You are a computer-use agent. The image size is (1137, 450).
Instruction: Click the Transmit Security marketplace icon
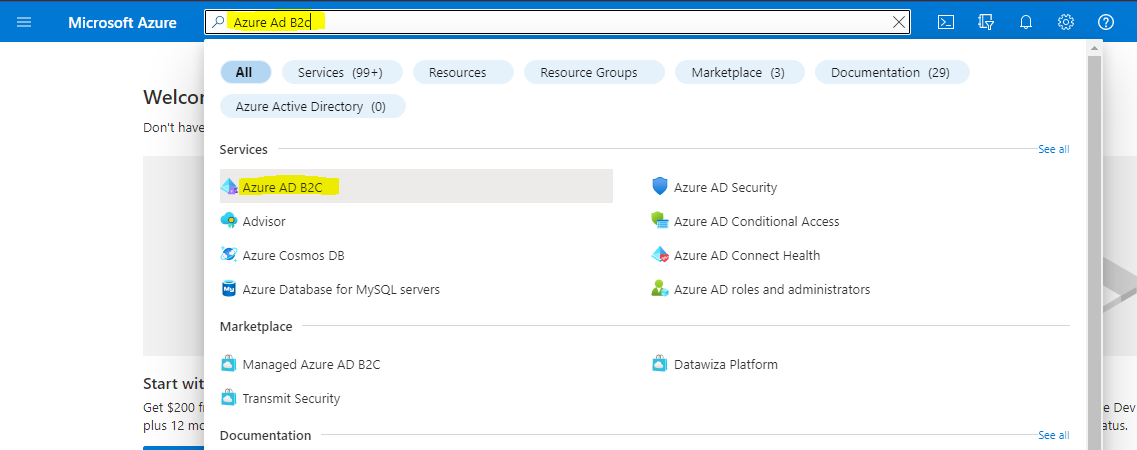coord(229,398)
